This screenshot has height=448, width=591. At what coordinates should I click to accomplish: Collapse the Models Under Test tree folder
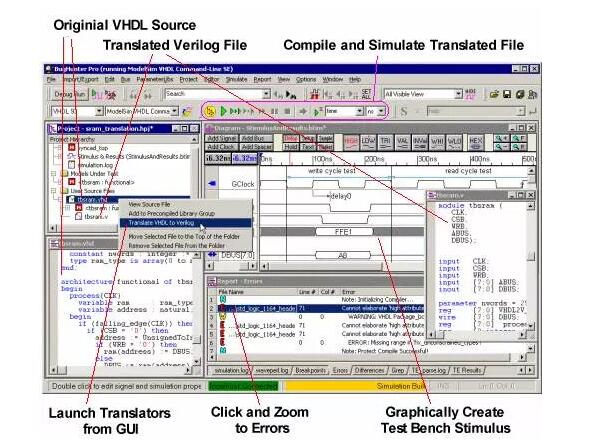coord(54,174)
